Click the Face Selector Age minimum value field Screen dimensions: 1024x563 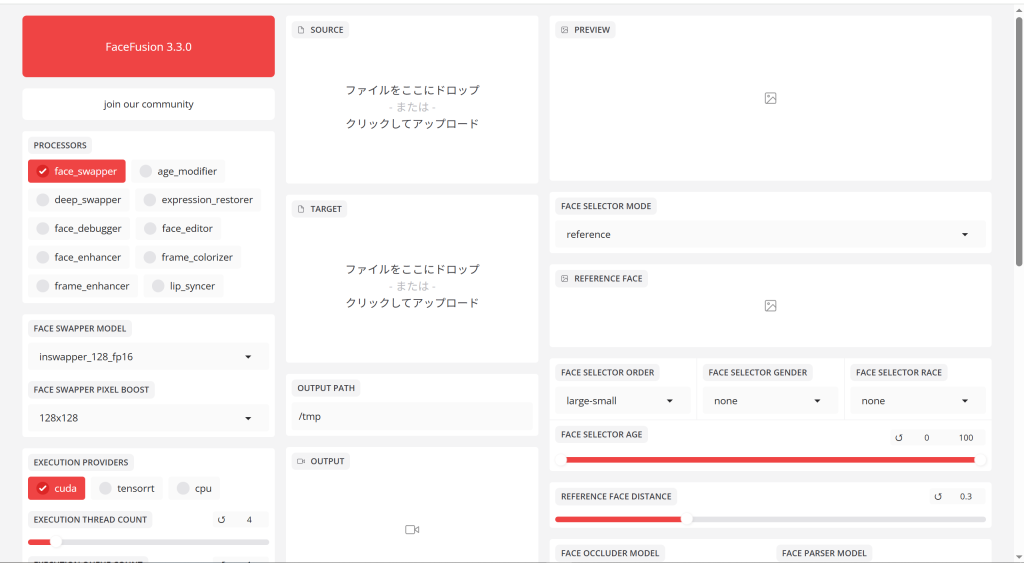click(927, 438)
